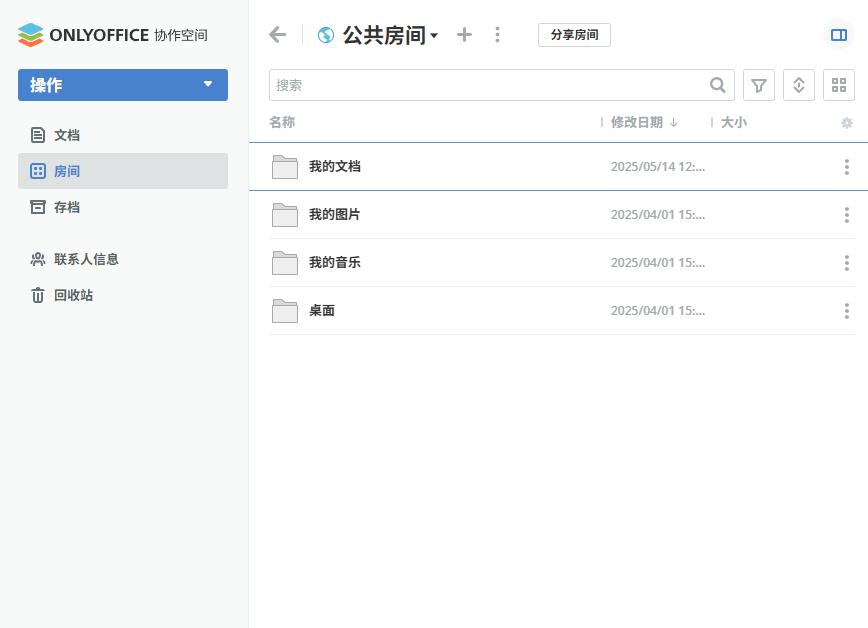Open the room options three-dot menu in header
The image size is (868, 628).
point(497,35)
